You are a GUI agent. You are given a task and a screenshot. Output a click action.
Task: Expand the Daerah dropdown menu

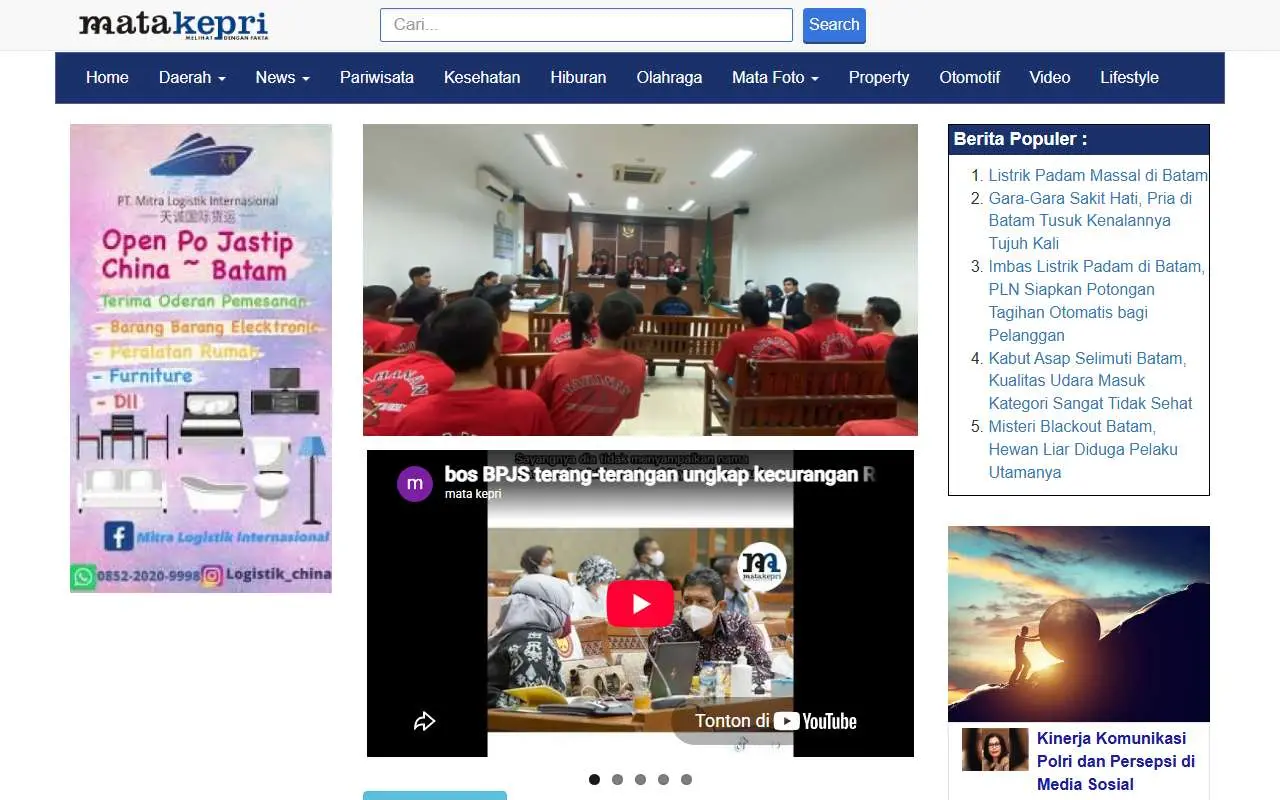pyautogui.click(x=192, y=77)
